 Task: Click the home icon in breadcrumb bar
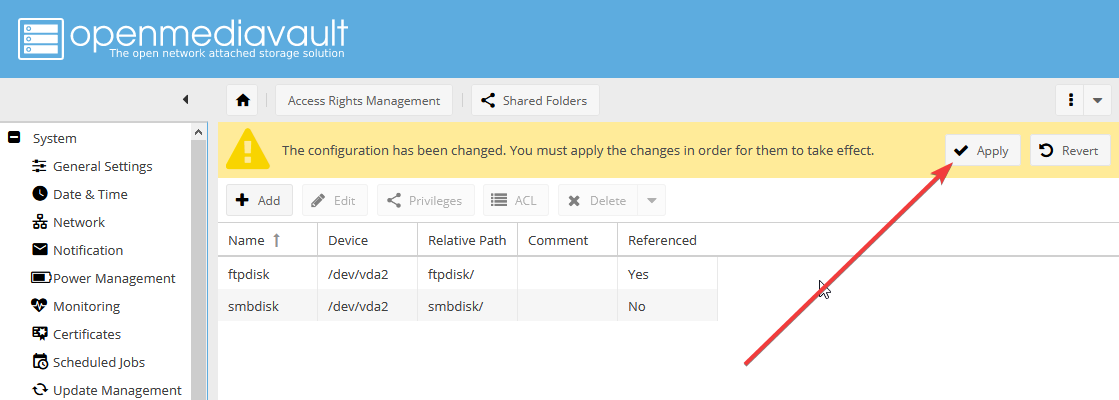(x=242, y=100)
